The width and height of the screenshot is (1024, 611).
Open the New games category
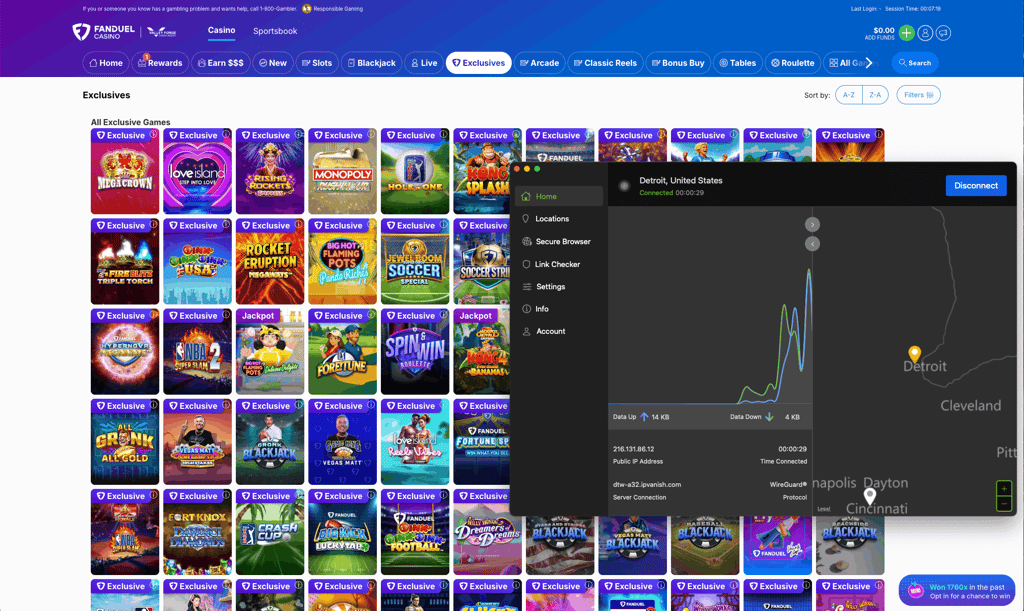coord(273,63)
